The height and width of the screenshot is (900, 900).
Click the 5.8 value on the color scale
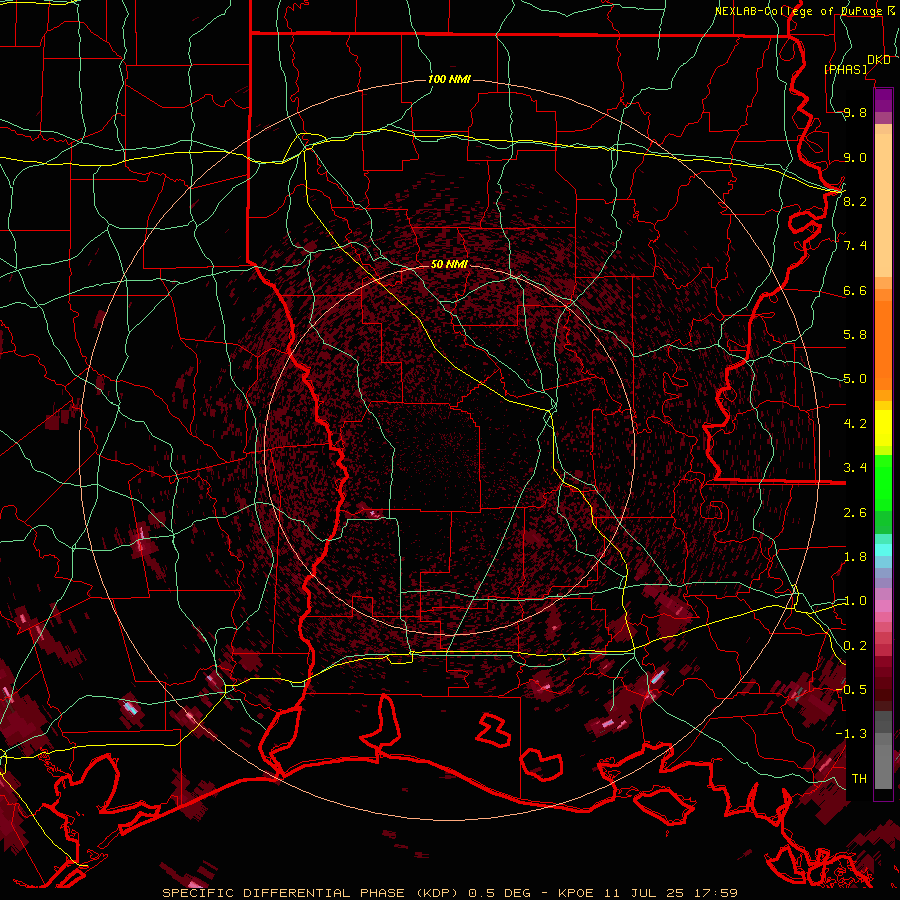(x=855, y=335)
